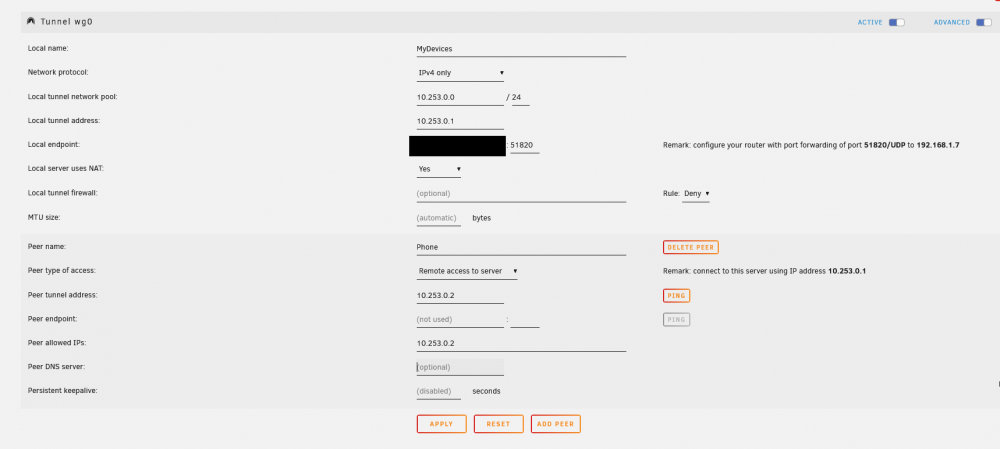Viewport: 1000px width, 449px height.
Task: Click the MTU size automatic field
Action: coord(438,218)
